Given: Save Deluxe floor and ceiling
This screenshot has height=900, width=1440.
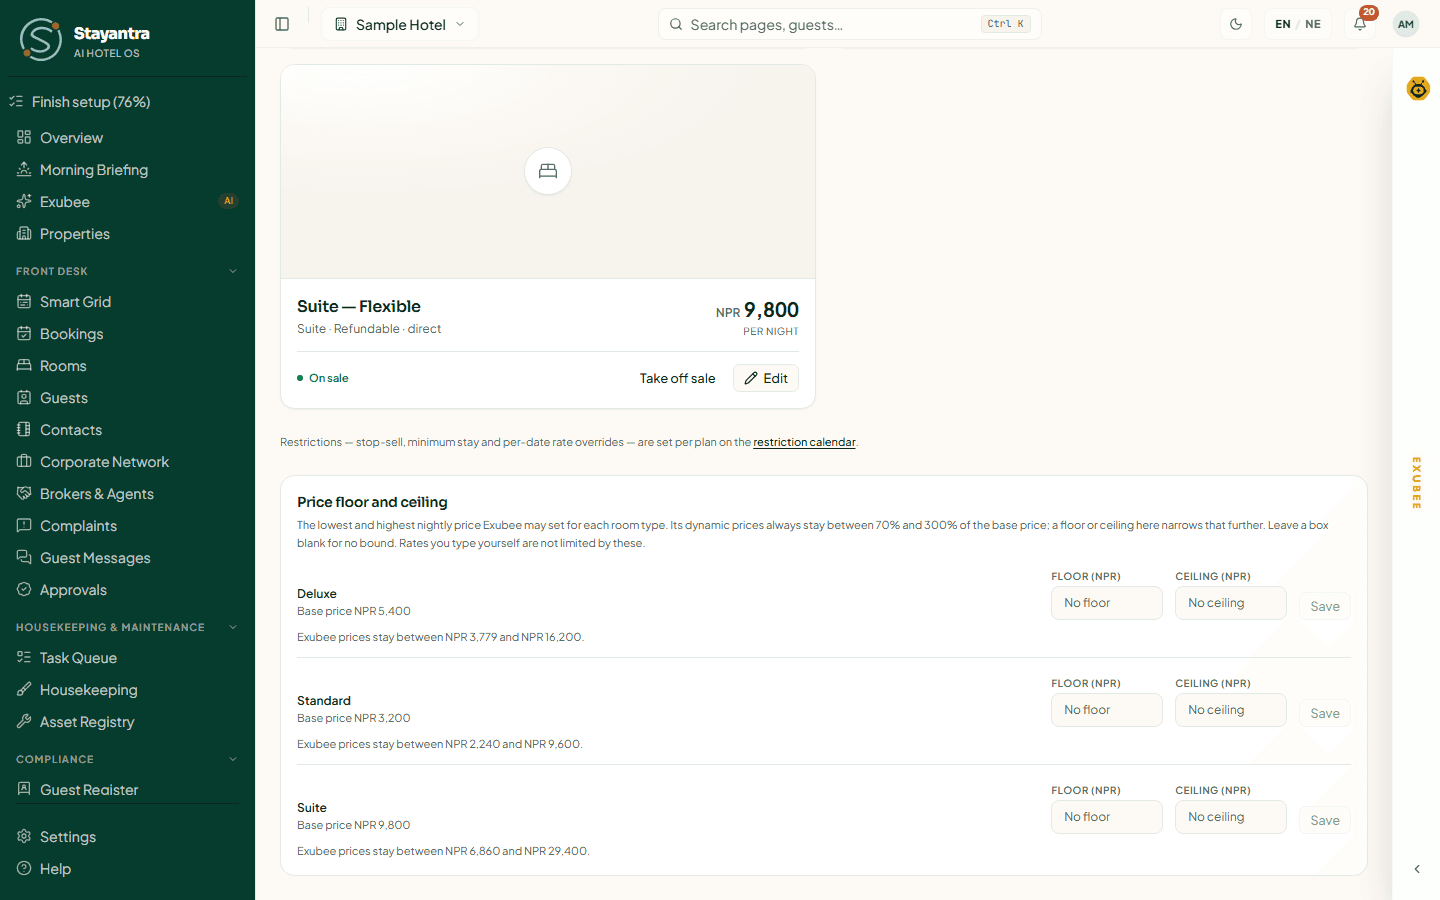Looking at the screenshot, I should [x=1325, y=606].
